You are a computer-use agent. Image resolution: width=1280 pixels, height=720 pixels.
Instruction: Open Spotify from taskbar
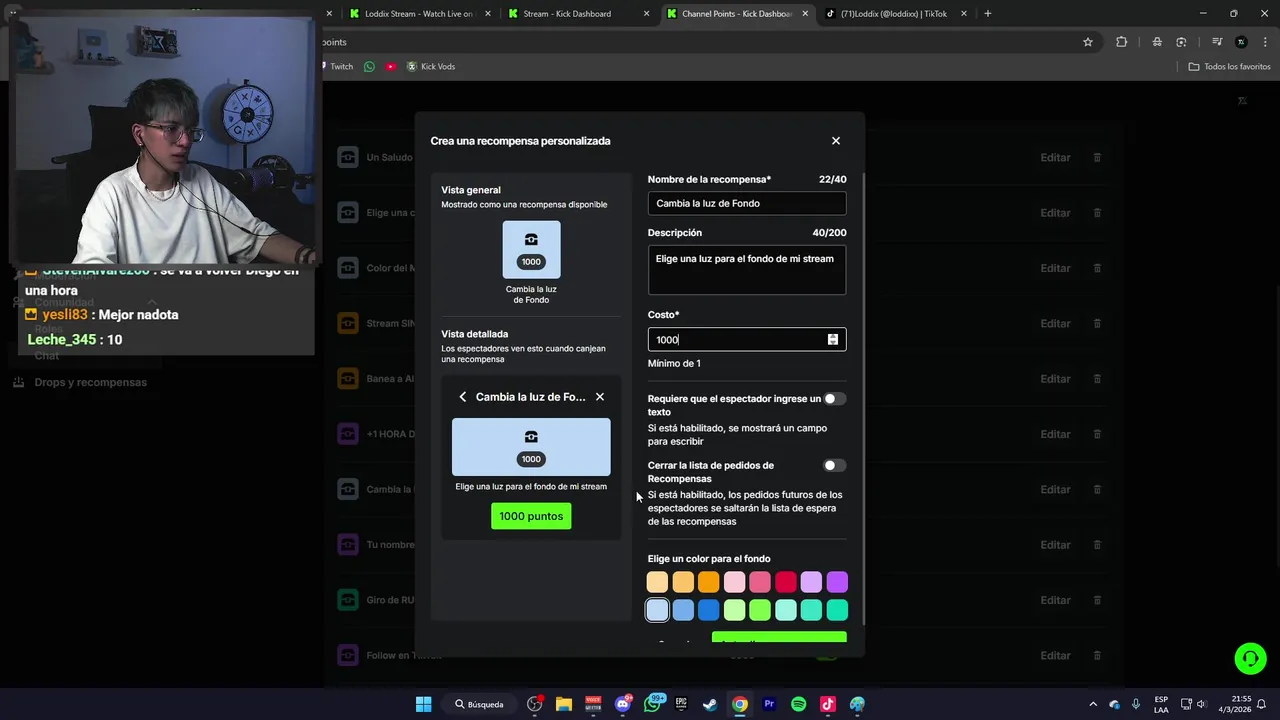(x=798, y=704)
